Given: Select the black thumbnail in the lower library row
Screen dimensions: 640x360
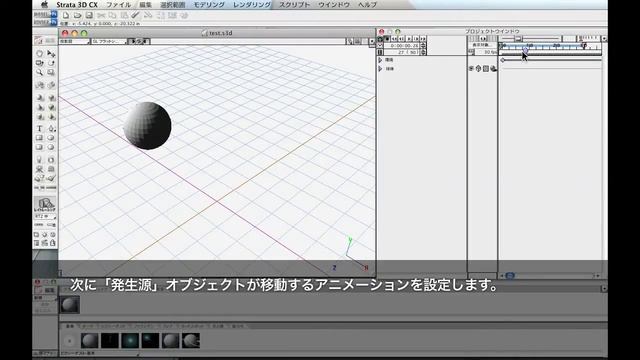Looking at the screenshot, I should (x=110, y=340).
